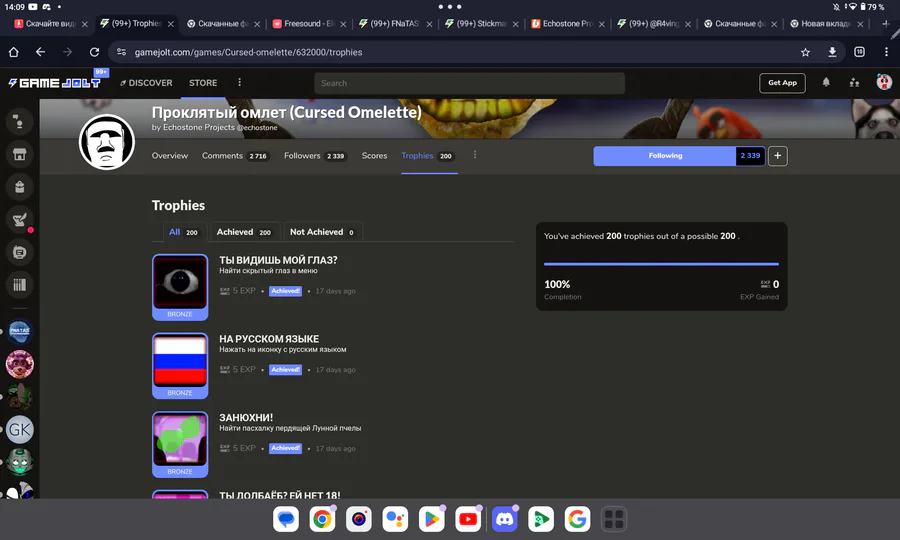Open the GK community in sidebar

(20, 429)
